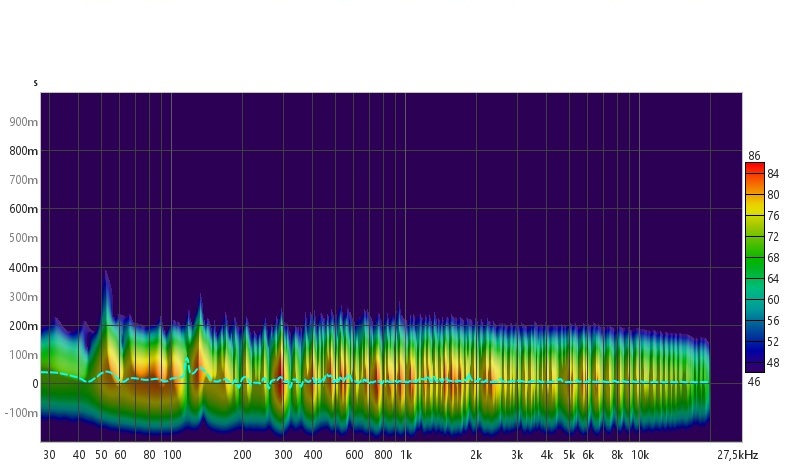Image resolution: width=800 pixels, height=467 pixels.
Task: Click the 900m time axis label
Action: [24, 122]
